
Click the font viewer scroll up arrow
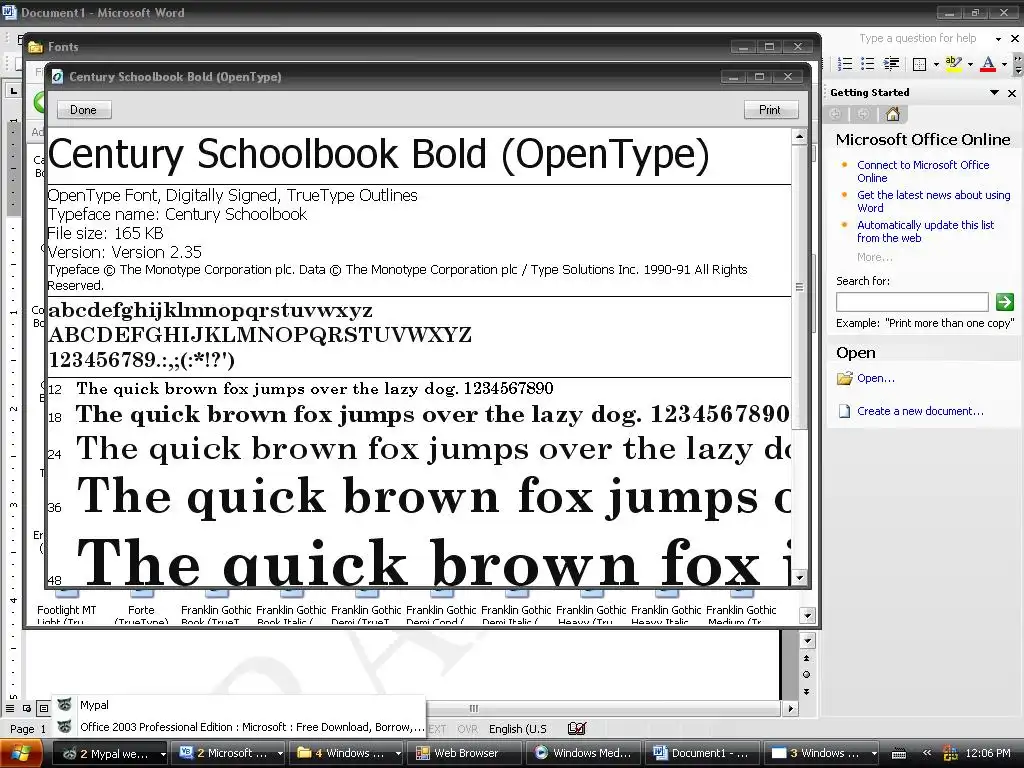799,136
